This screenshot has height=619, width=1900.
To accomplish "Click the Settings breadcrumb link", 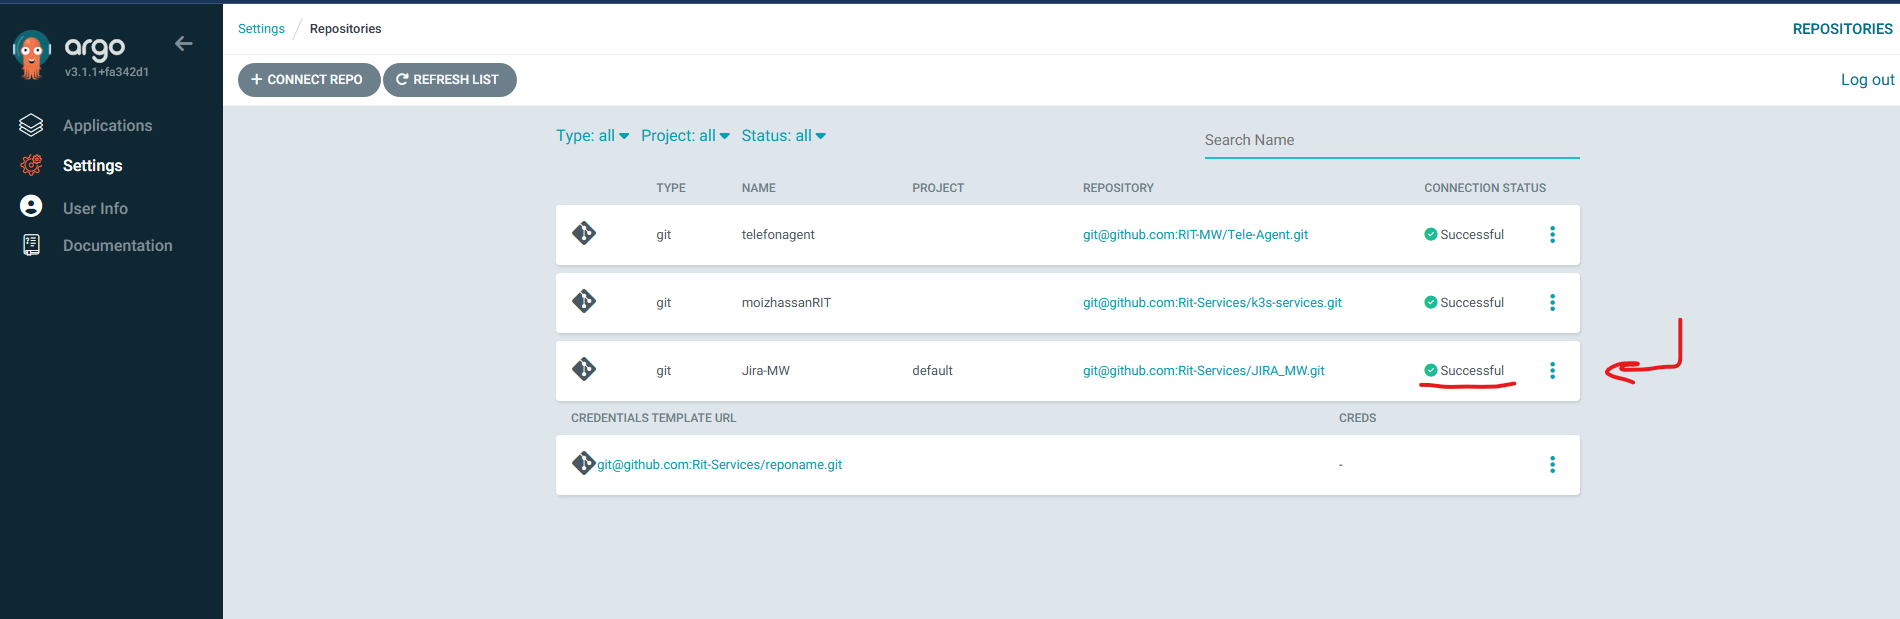I will pos(261,29).
